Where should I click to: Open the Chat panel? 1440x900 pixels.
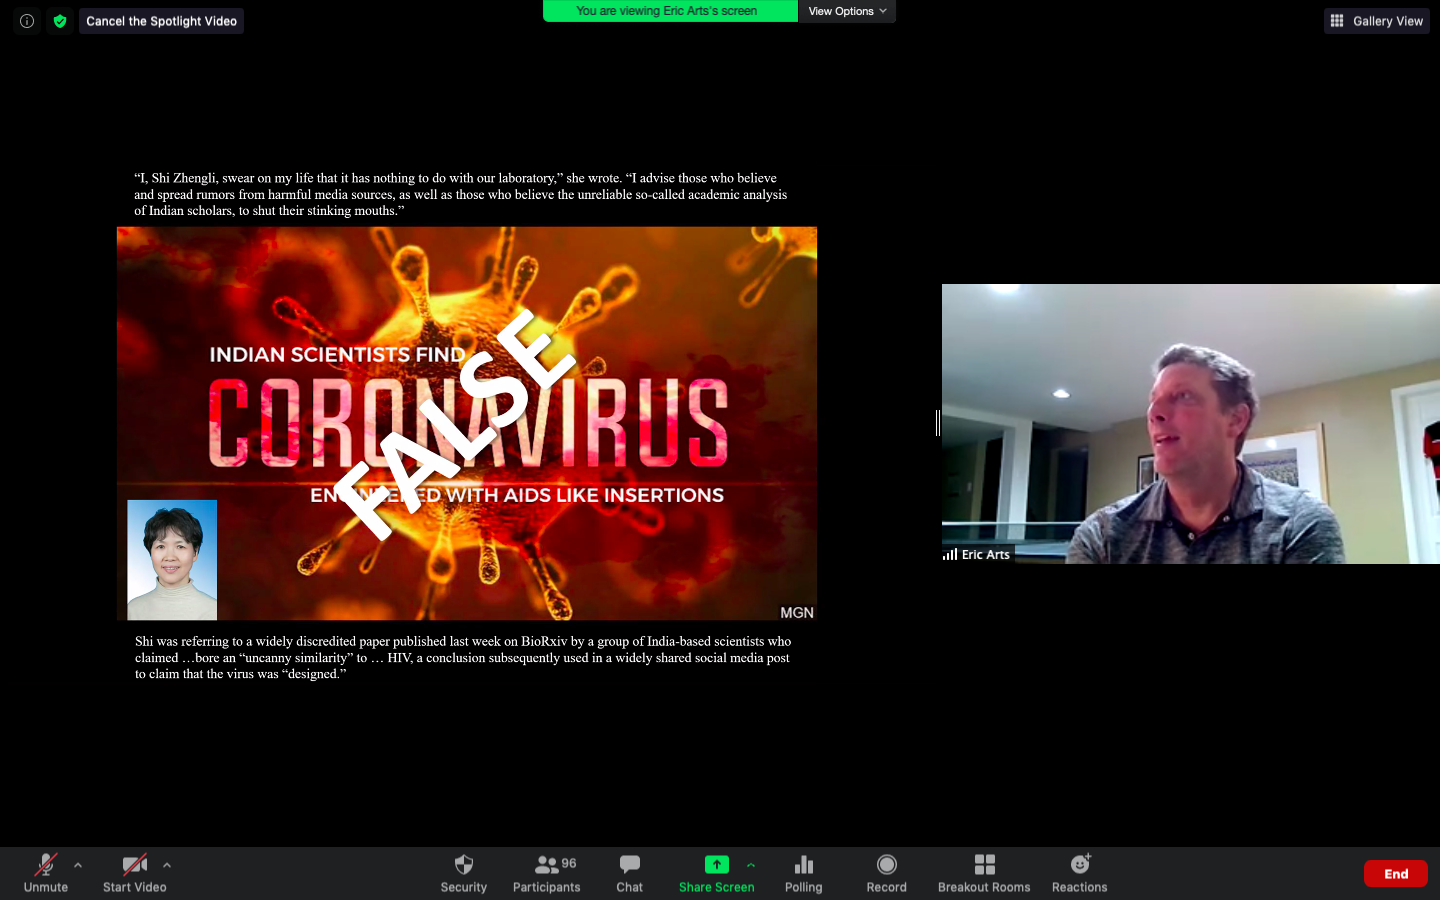click(x=629, y=872)
